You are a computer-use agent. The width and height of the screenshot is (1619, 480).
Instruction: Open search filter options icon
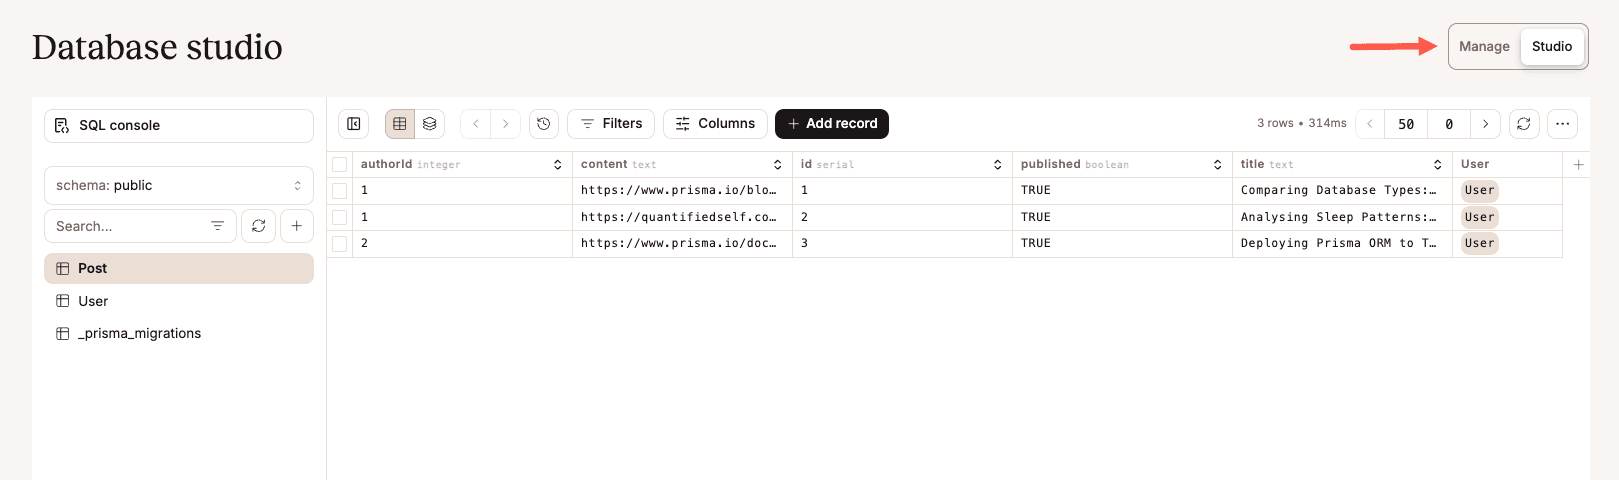click(217, 226)
